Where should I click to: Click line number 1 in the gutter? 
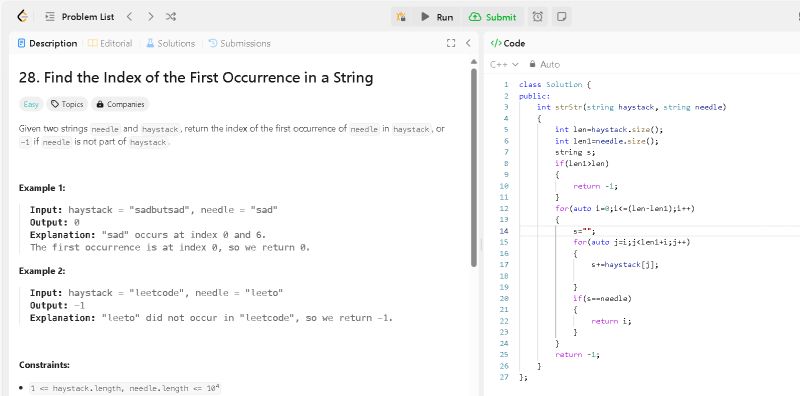(506, 84)
